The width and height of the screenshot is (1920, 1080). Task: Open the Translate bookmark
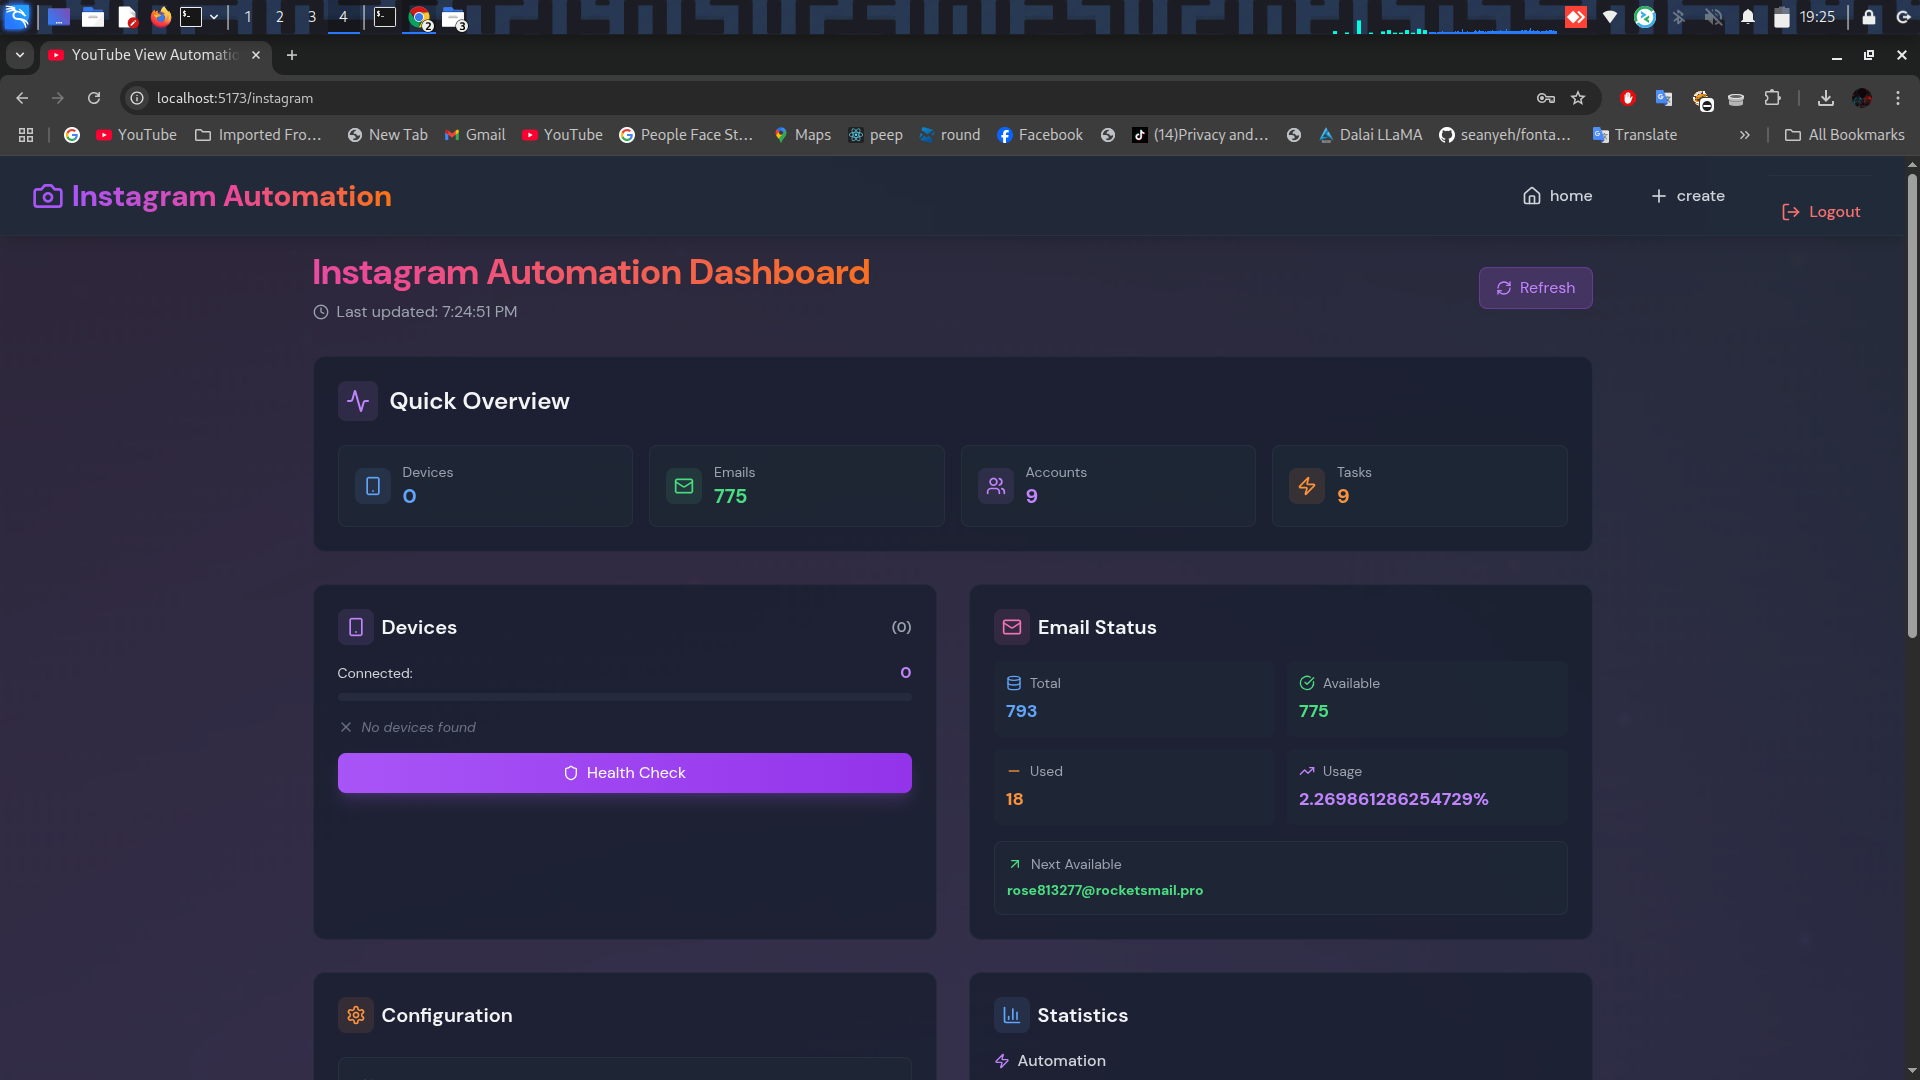[1635, 135]
